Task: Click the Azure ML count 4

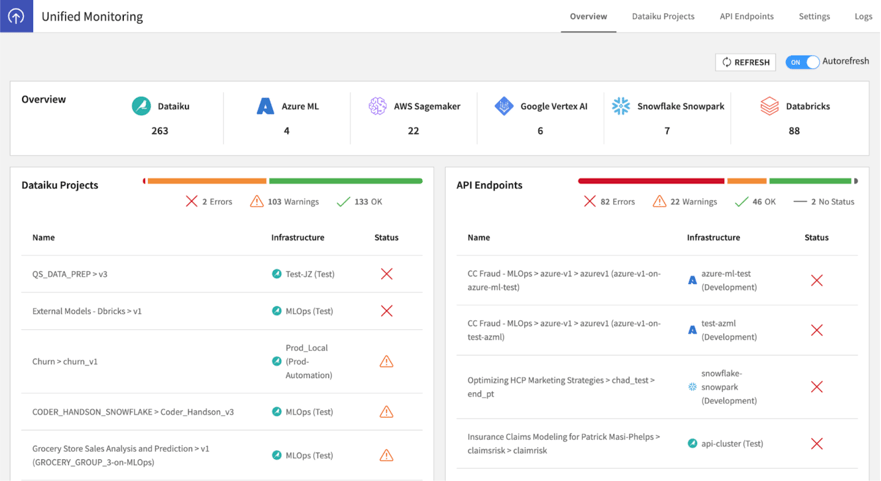Action: (287, 130)
